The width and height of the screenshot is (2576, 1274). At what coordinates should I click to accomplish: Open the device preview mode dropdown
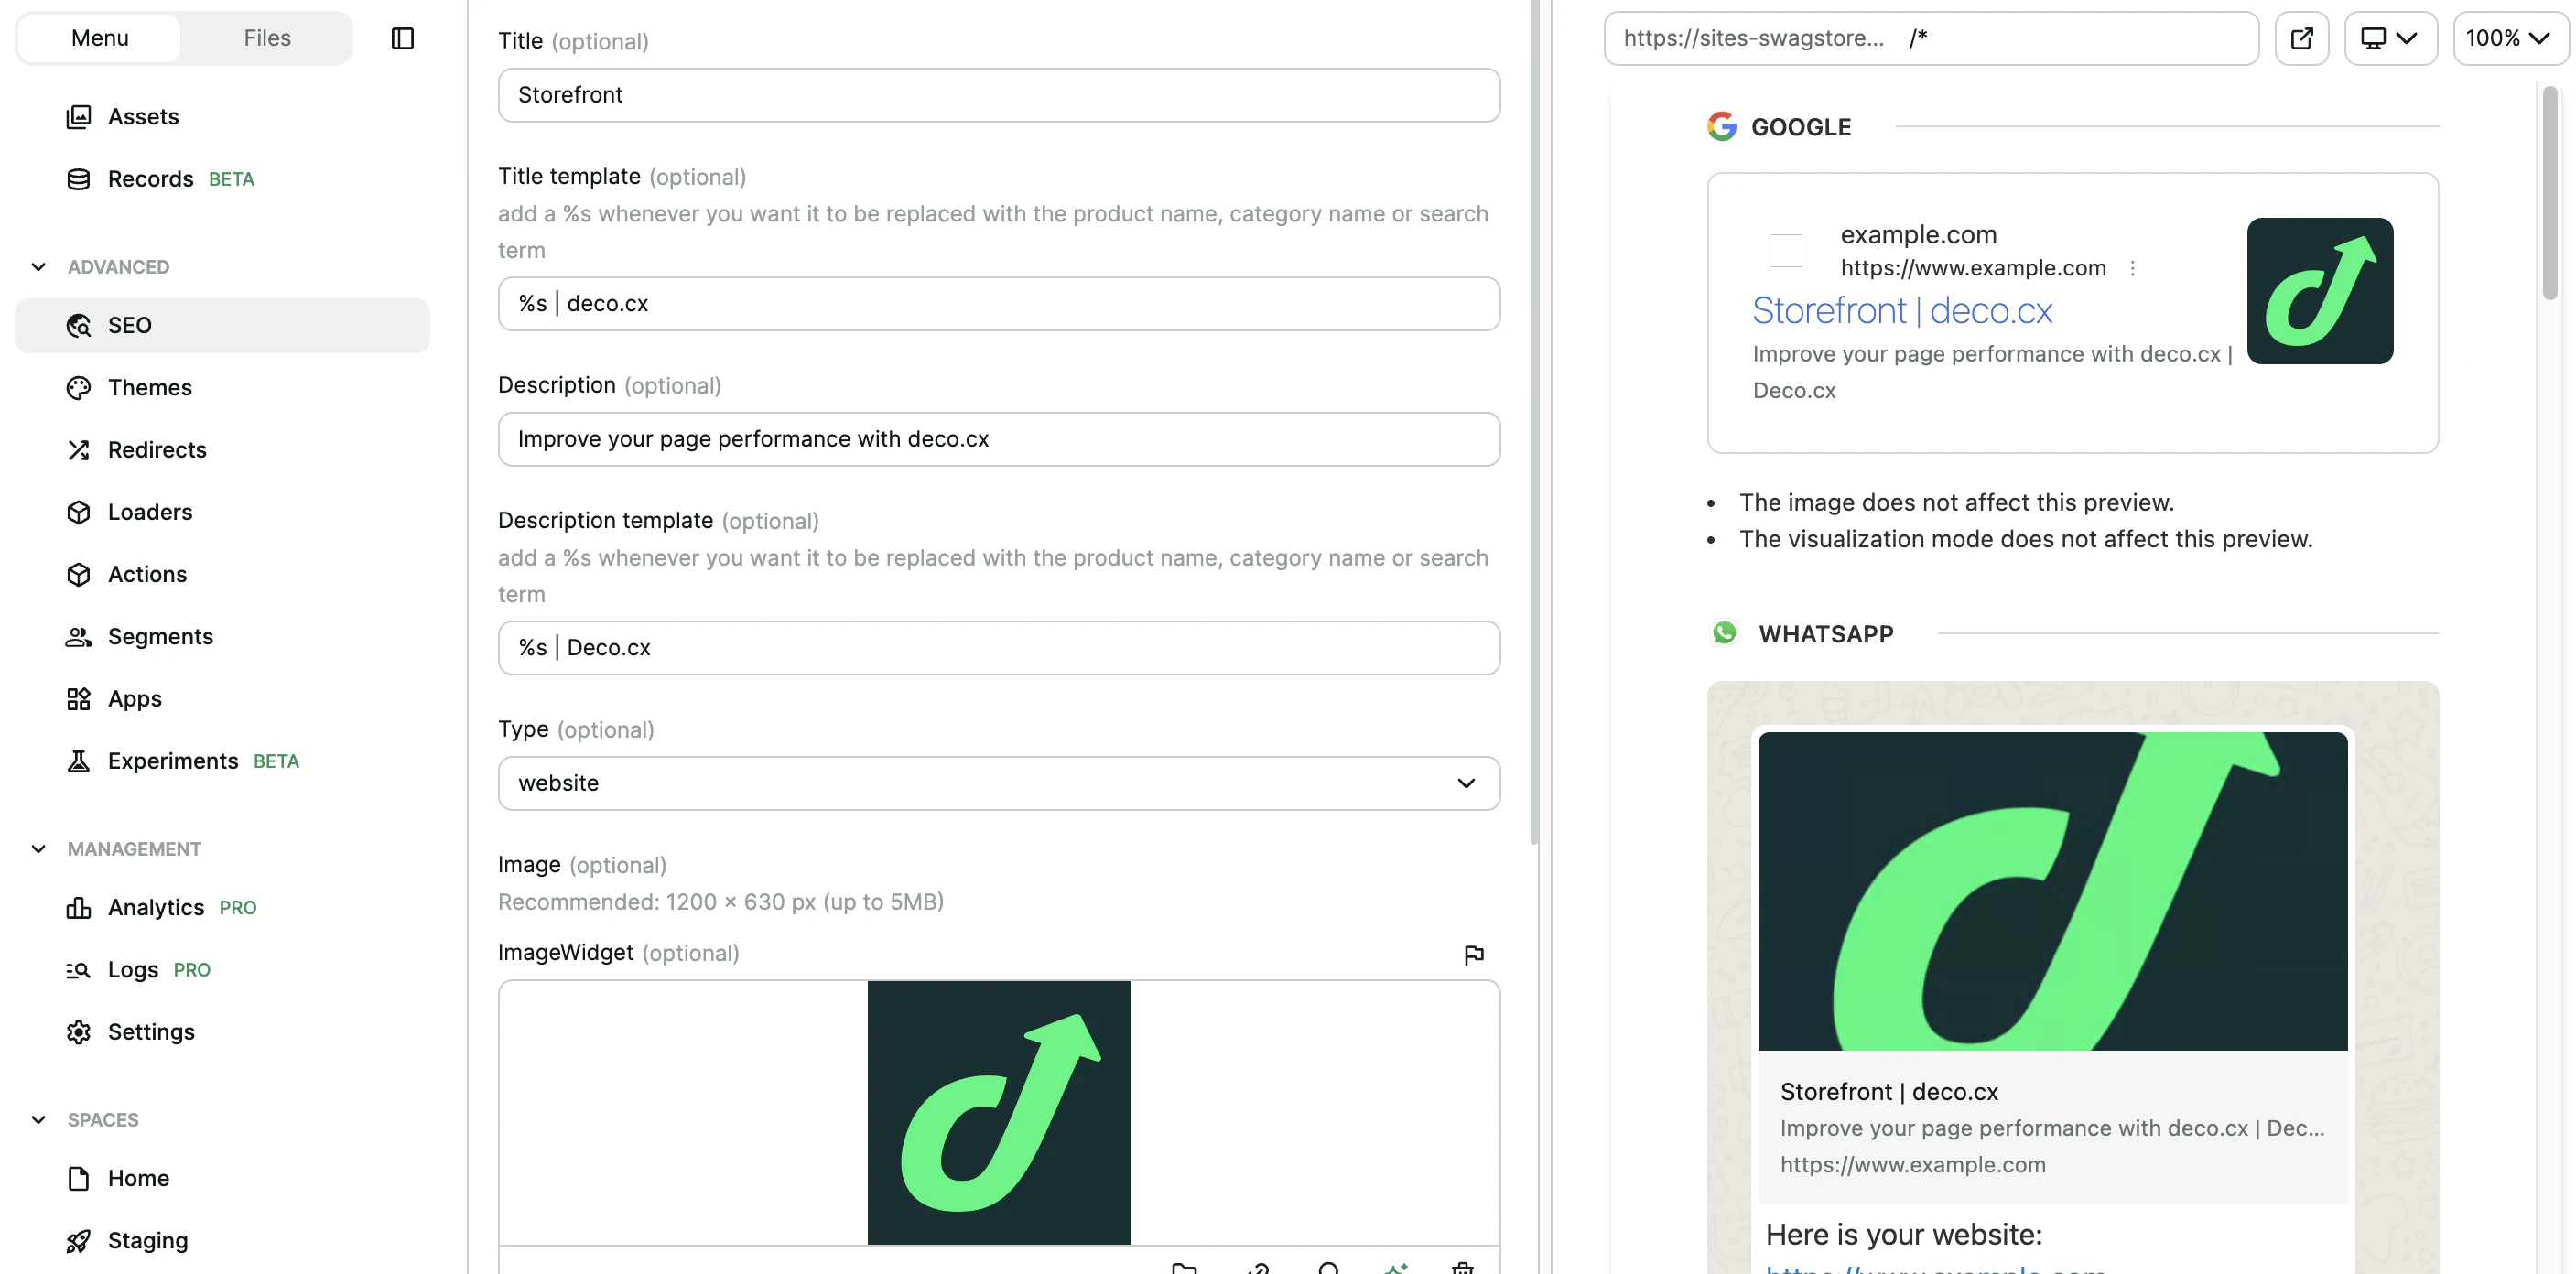click(2390, 38)
